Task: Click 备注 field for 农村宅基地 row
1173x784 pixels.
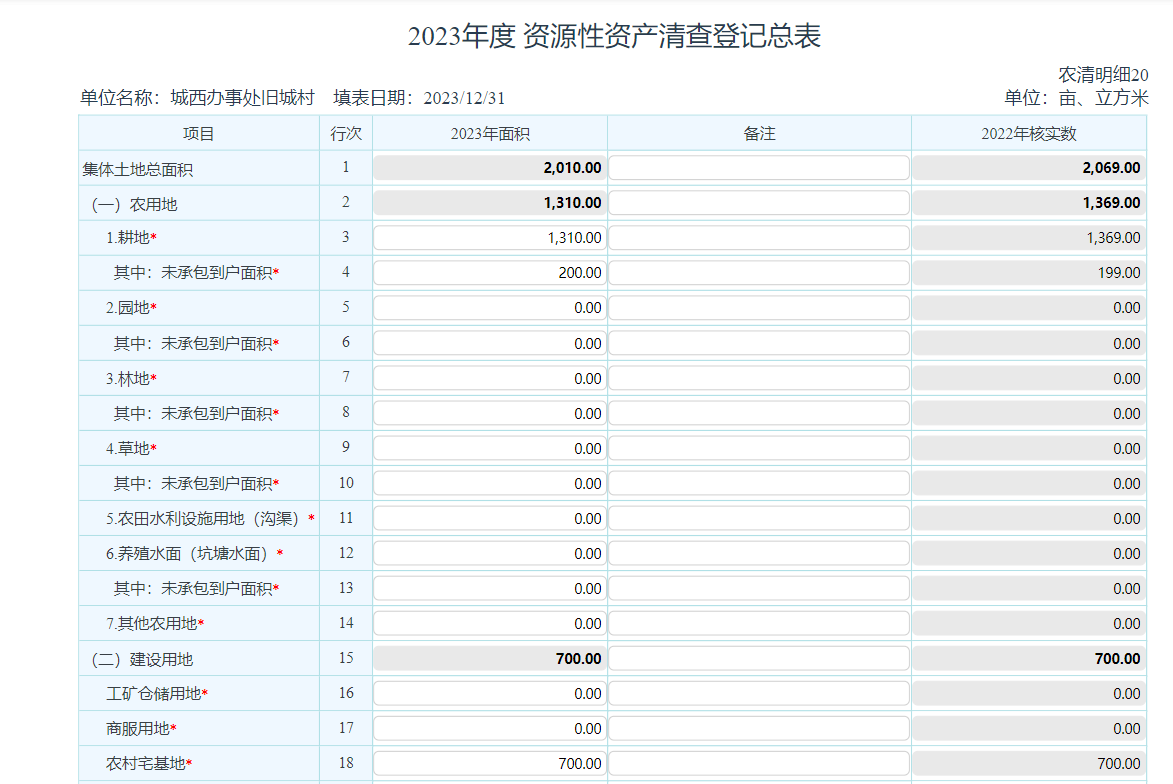Action: pyautogui.click(x=759, y=764)
